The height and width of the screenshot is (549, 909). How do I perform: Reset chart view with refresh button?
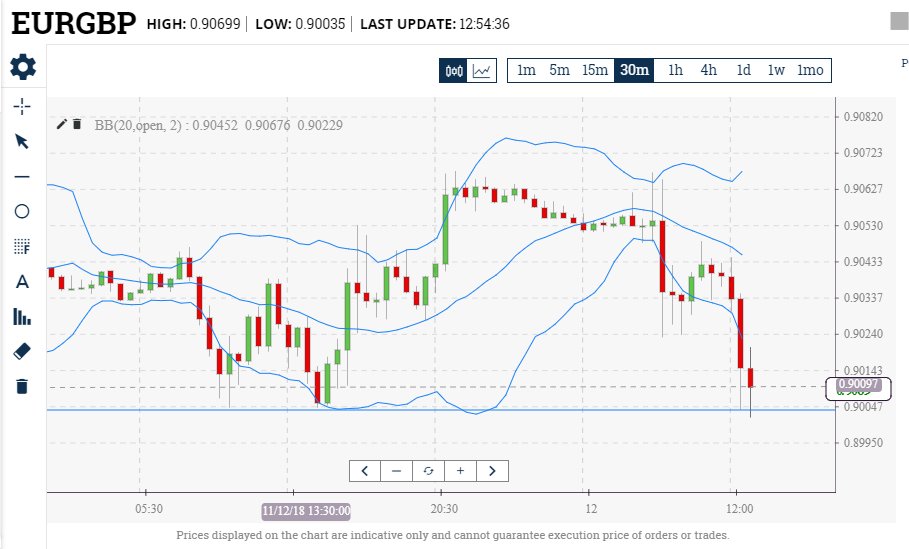(x=428, y=471)
